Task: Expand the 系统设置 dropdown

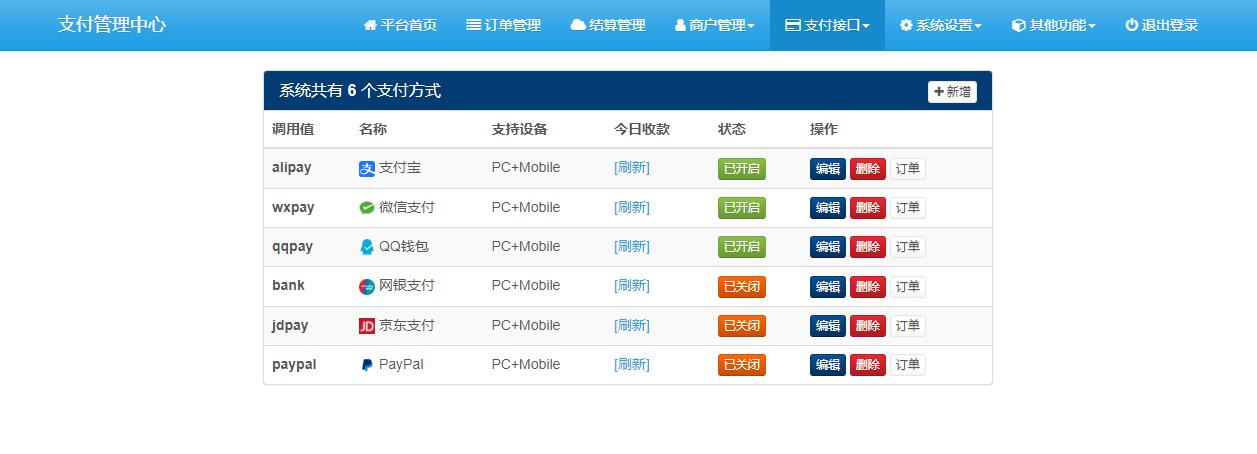Action: click(x=941, y=25)
